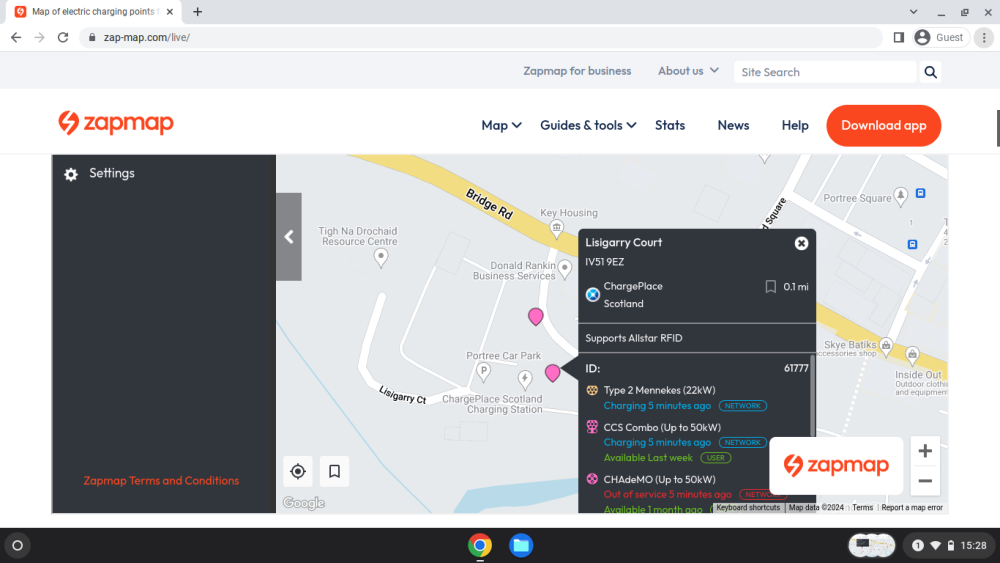Close the Lisigarry Court popup
The image size is (1000, 563).
[801, 244]
